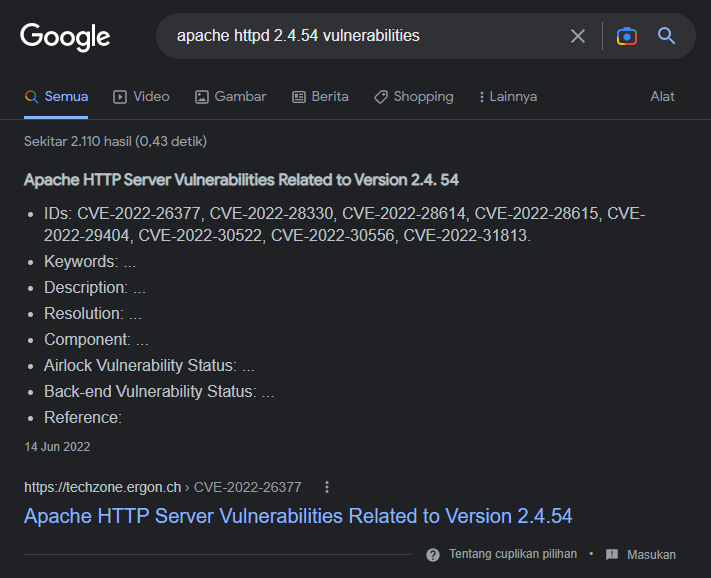The height and width of the screenshot is (578, 711).
Task: Switch to the Berita tab
Action: [320, 97]
